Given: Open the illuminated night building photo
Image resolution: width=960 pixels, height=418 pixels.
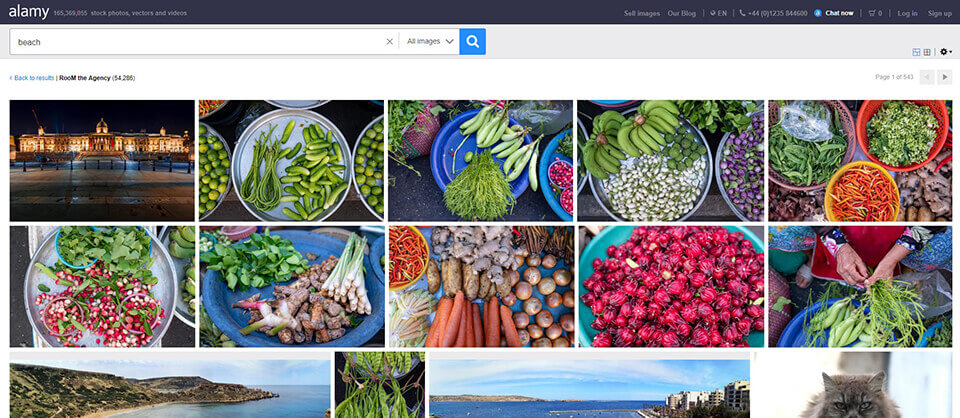Looking at the screenshot, I should [x=102, y=160].
